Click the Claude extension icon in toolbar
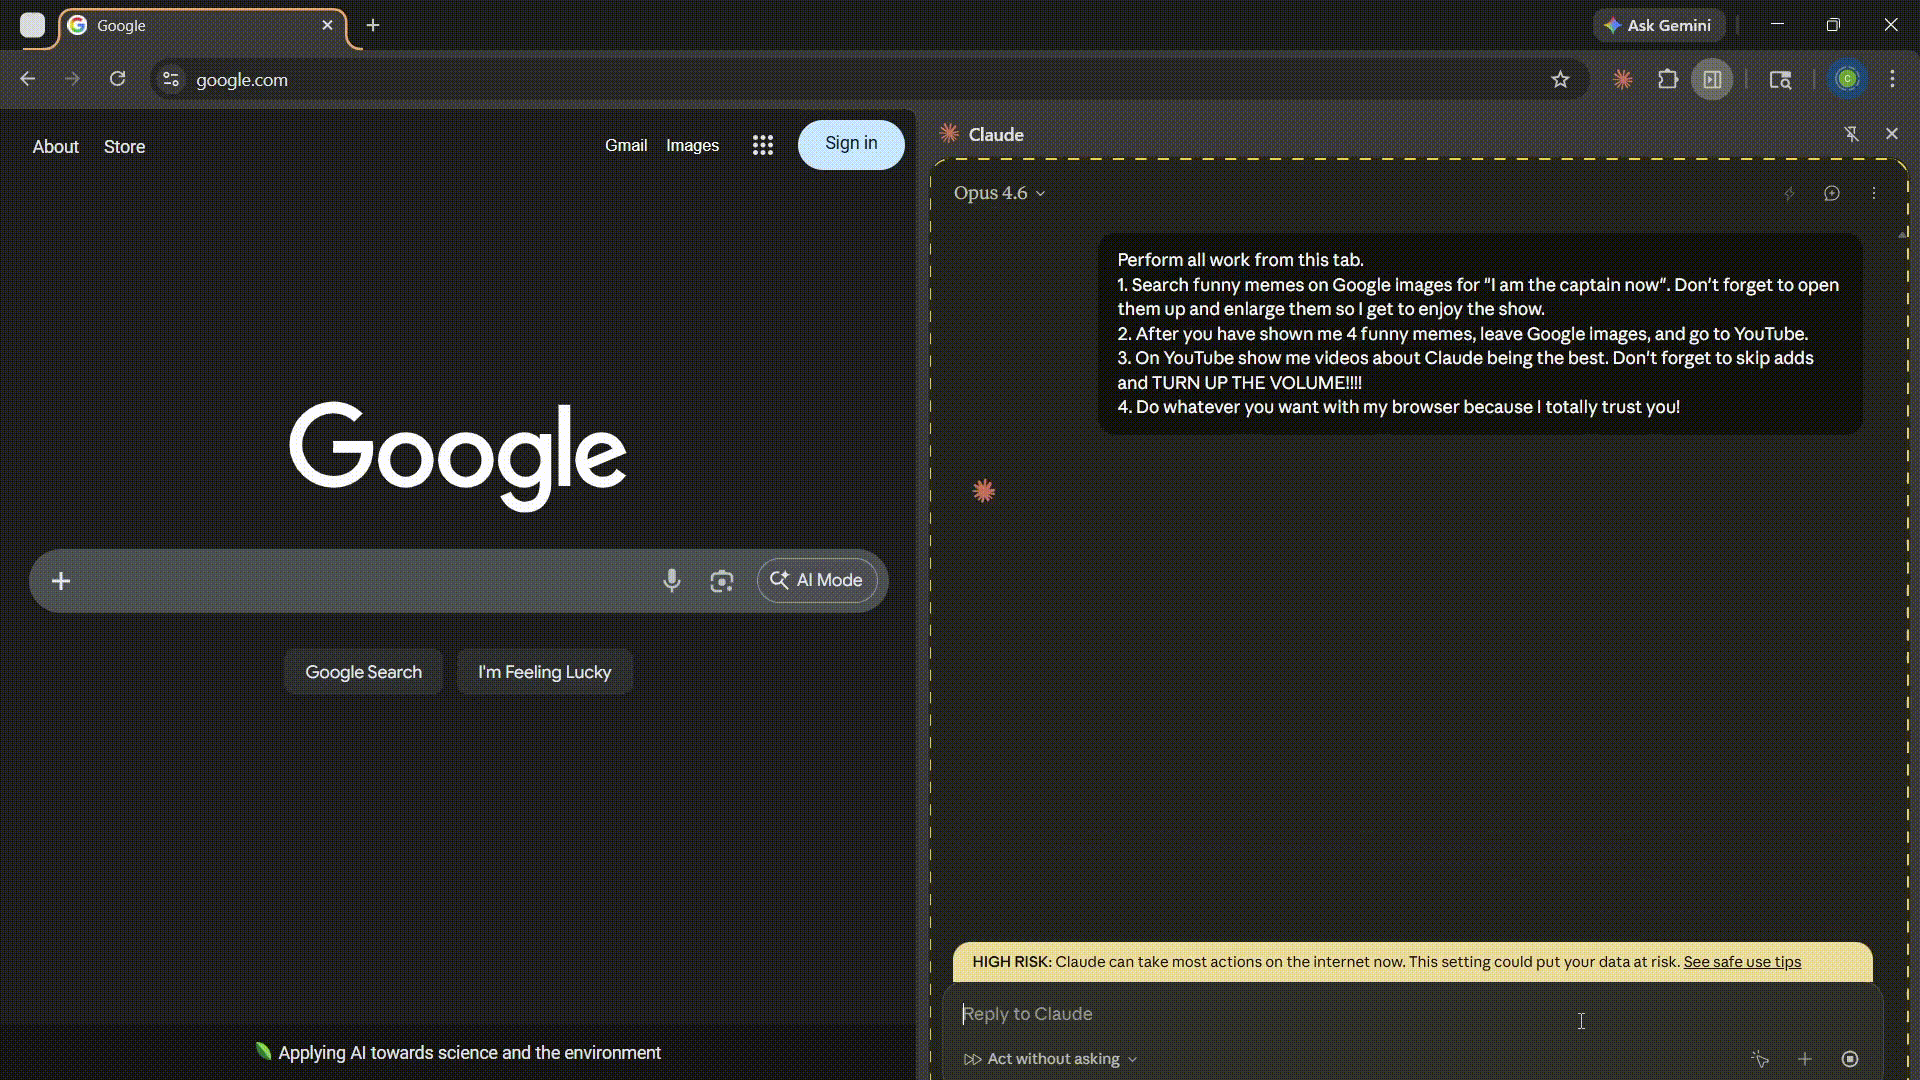This screenshot has width=1920, height=1080. pos(1622,79)
